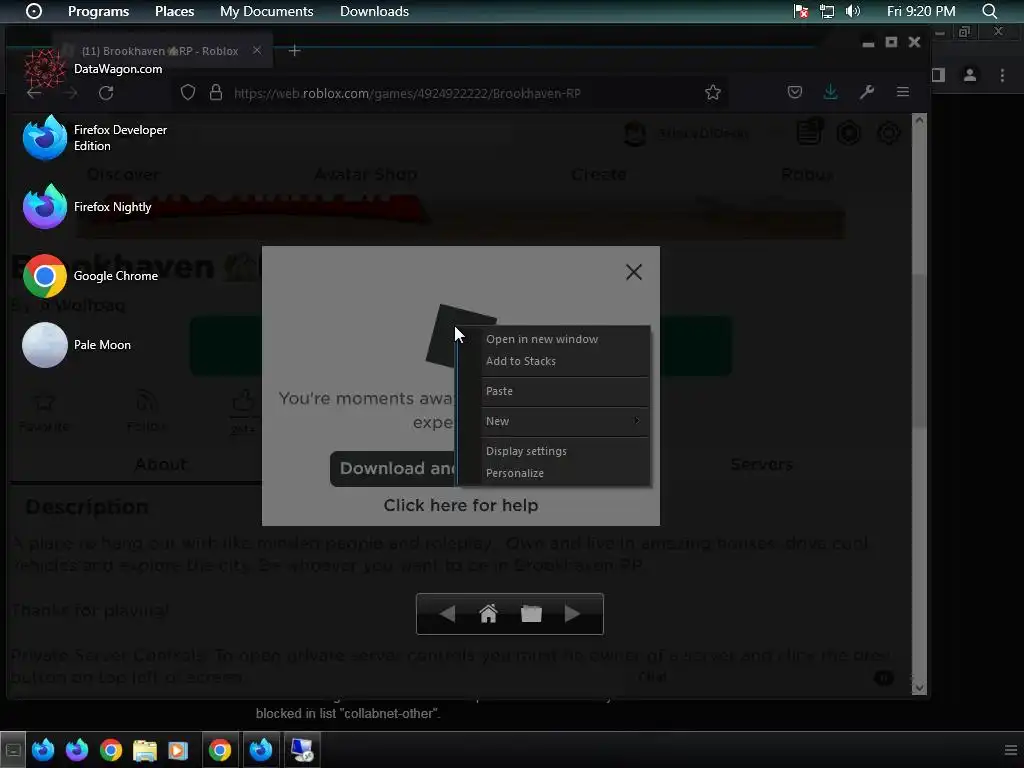Open the Programs menu in top panel

(x=99, y=11)
